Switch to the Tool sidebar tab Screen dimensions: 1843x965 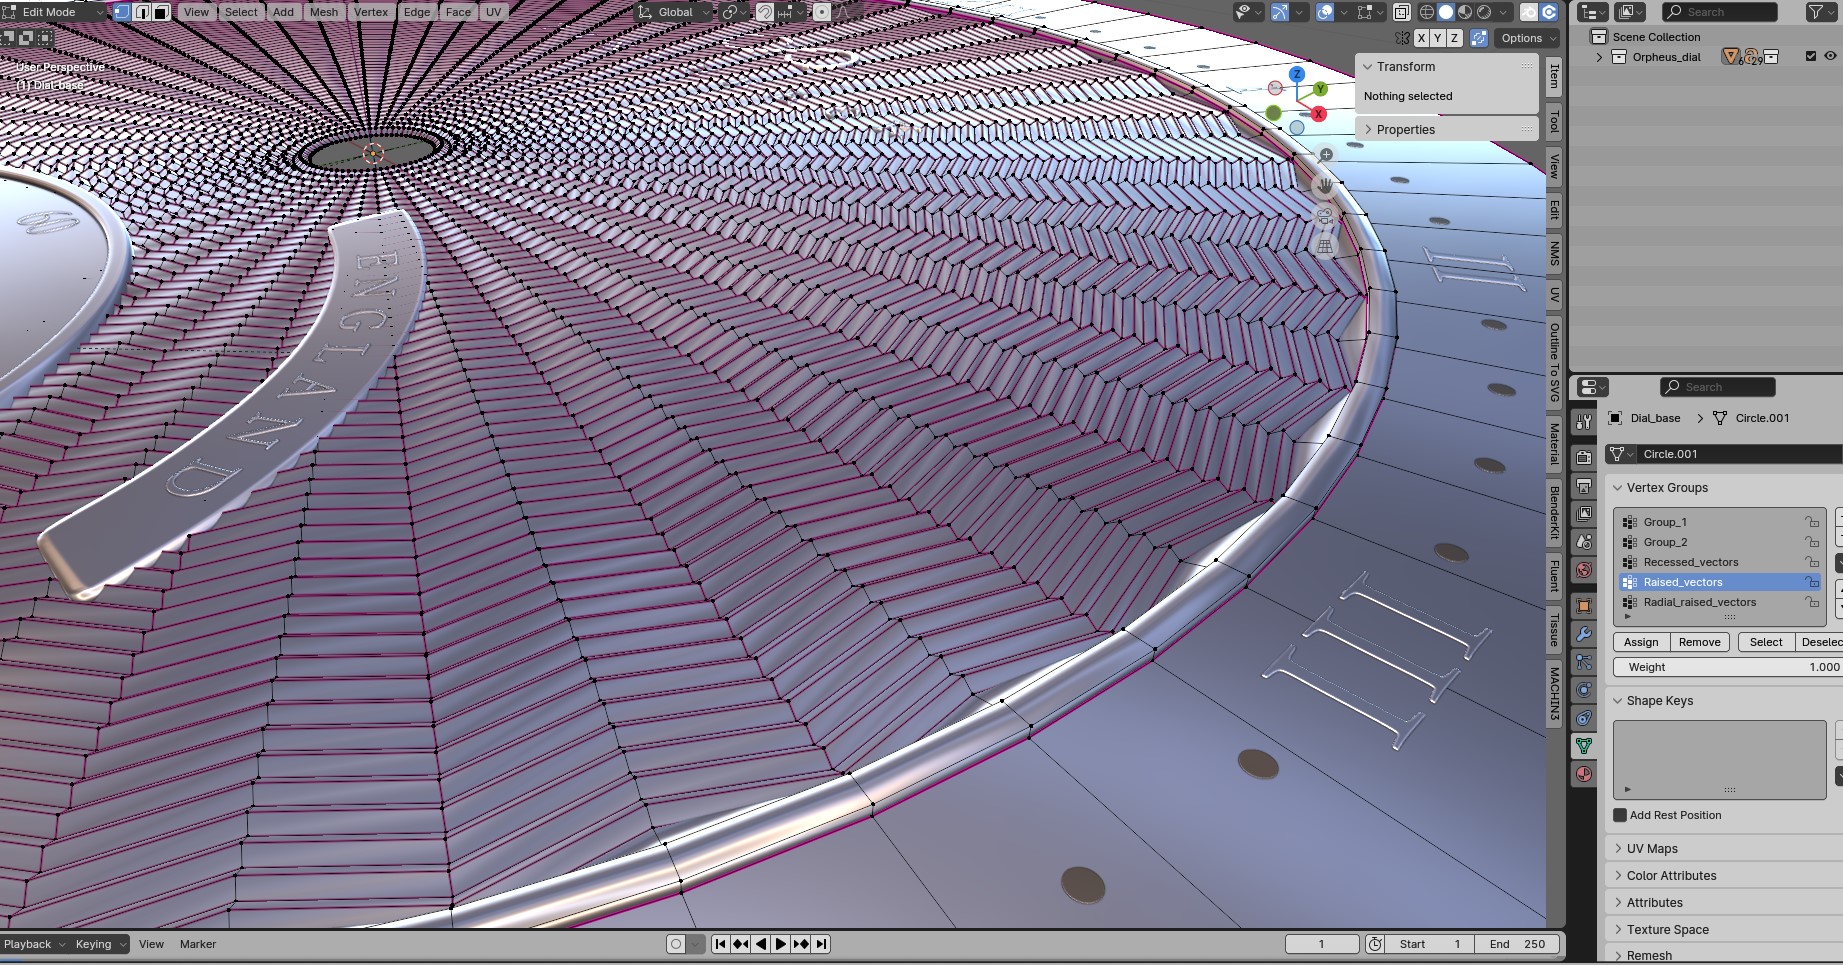point(1554,122)
